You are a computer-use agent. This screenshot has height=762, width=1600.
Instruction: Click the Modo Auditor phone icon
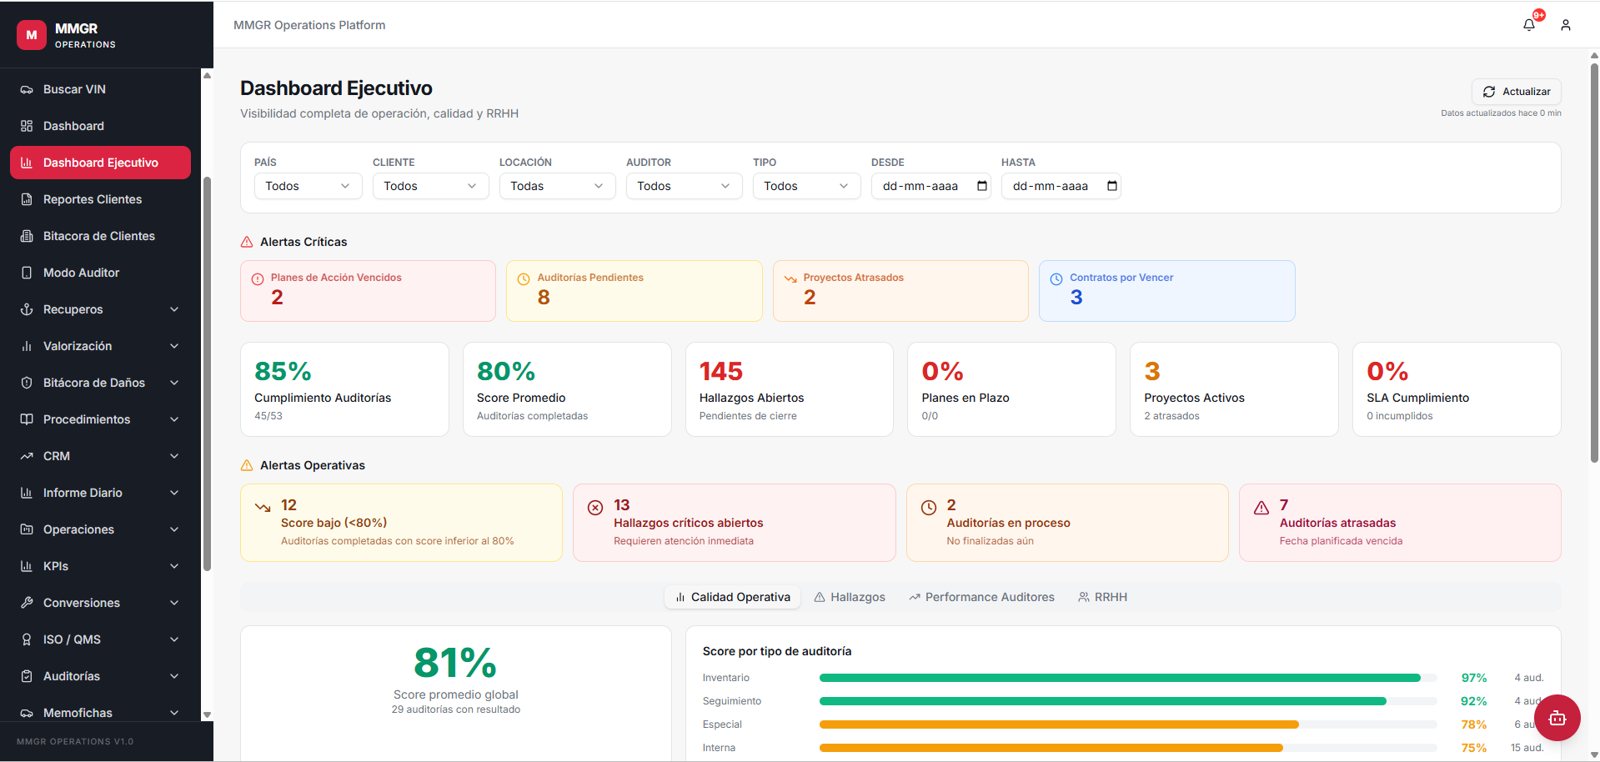27,273
